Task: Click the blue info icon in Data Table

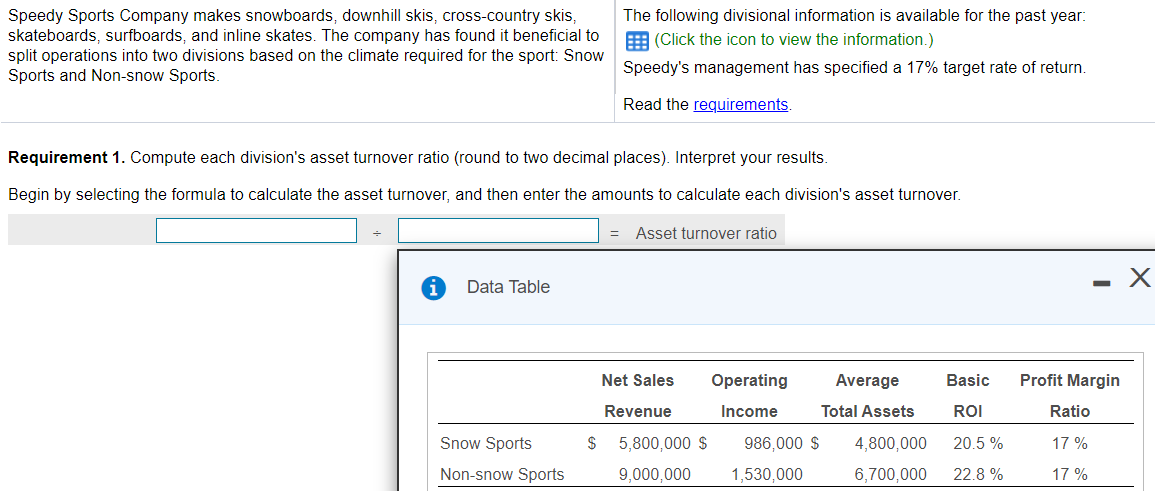Action: tap(434, 287)
